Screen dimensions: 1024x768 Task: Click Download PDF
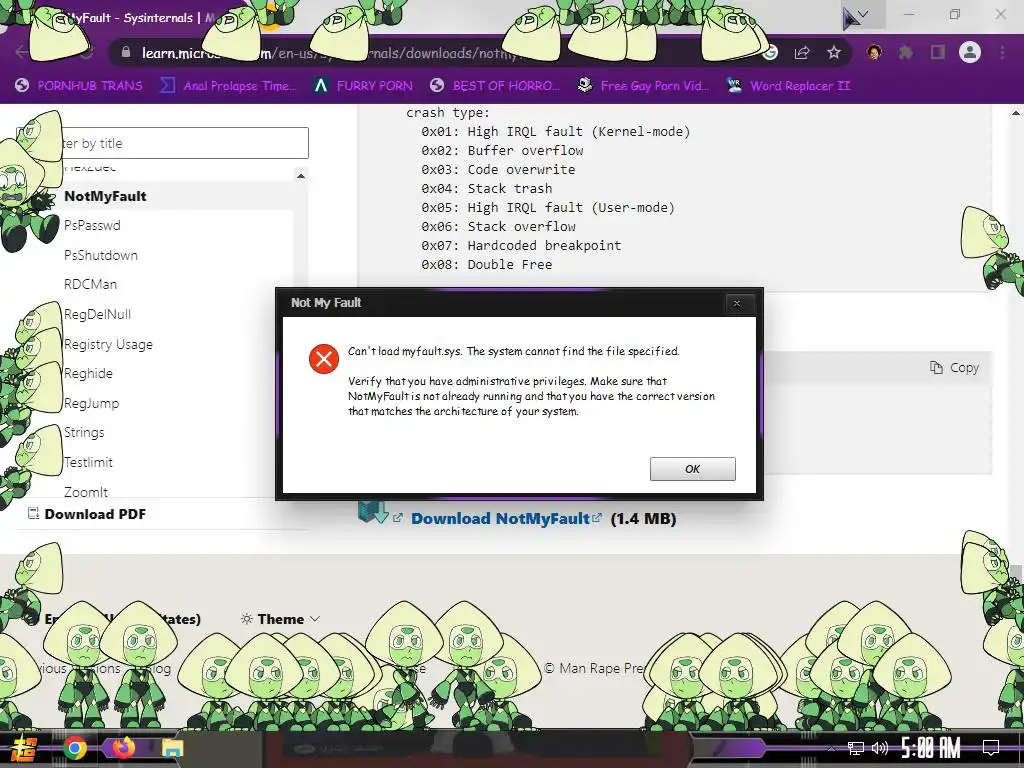pyautogui.click(x=87, y=514)
